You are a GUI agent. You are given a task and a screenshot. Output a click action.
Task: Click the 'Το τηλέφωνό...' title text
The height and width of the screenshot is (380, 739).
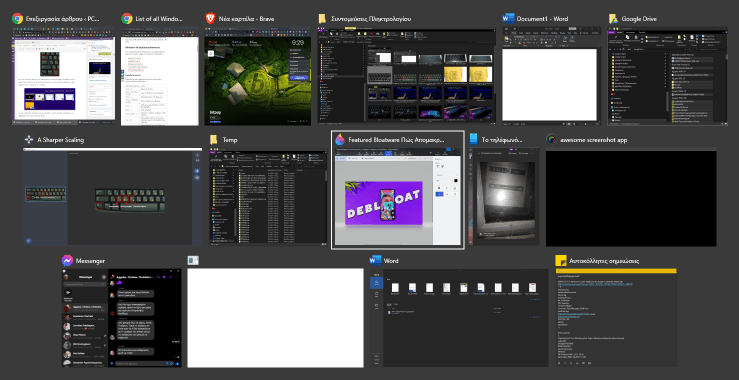click(x=501, y=140)
